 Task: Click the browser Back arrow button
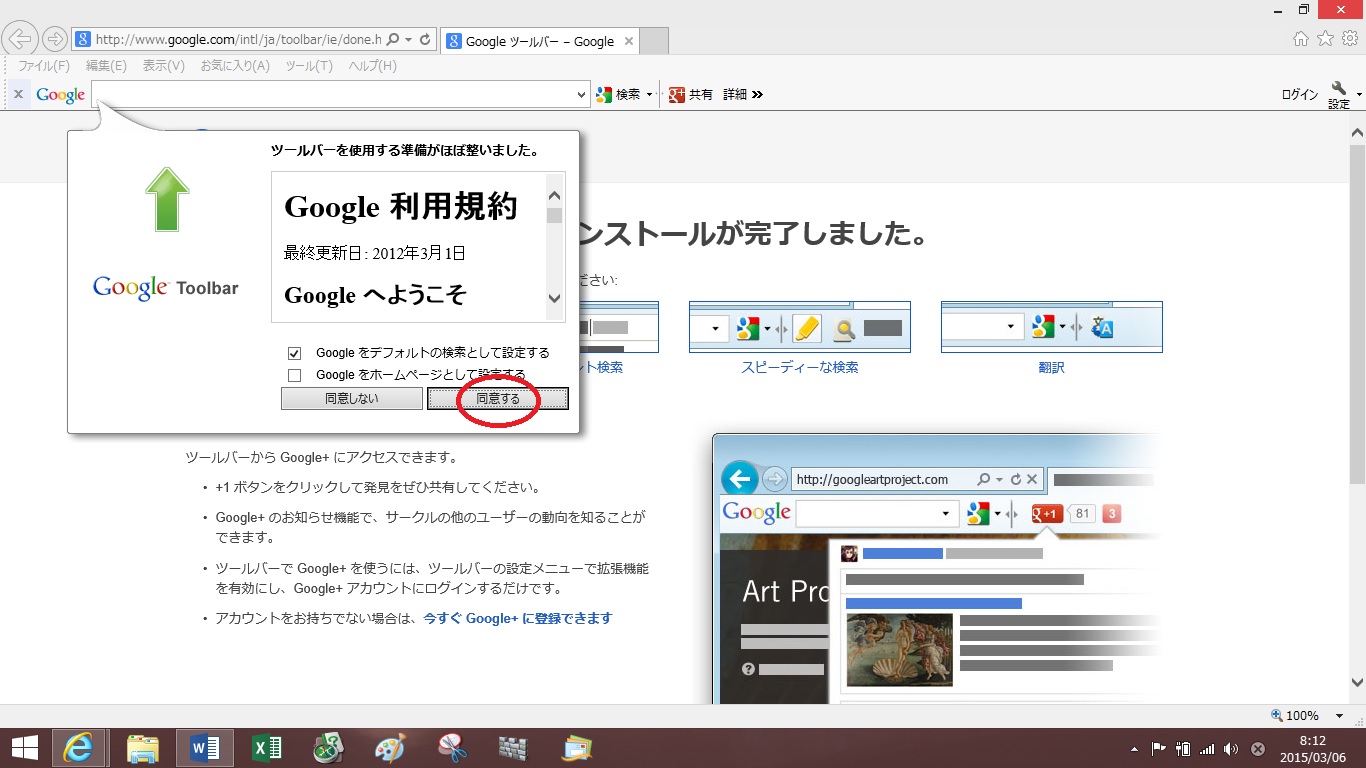click(x=20, y=40)
